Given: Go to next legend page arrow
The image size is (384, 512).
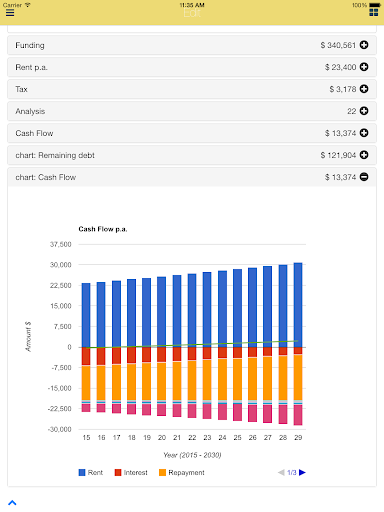Looking at the screenshot, I should click(302, 472).
